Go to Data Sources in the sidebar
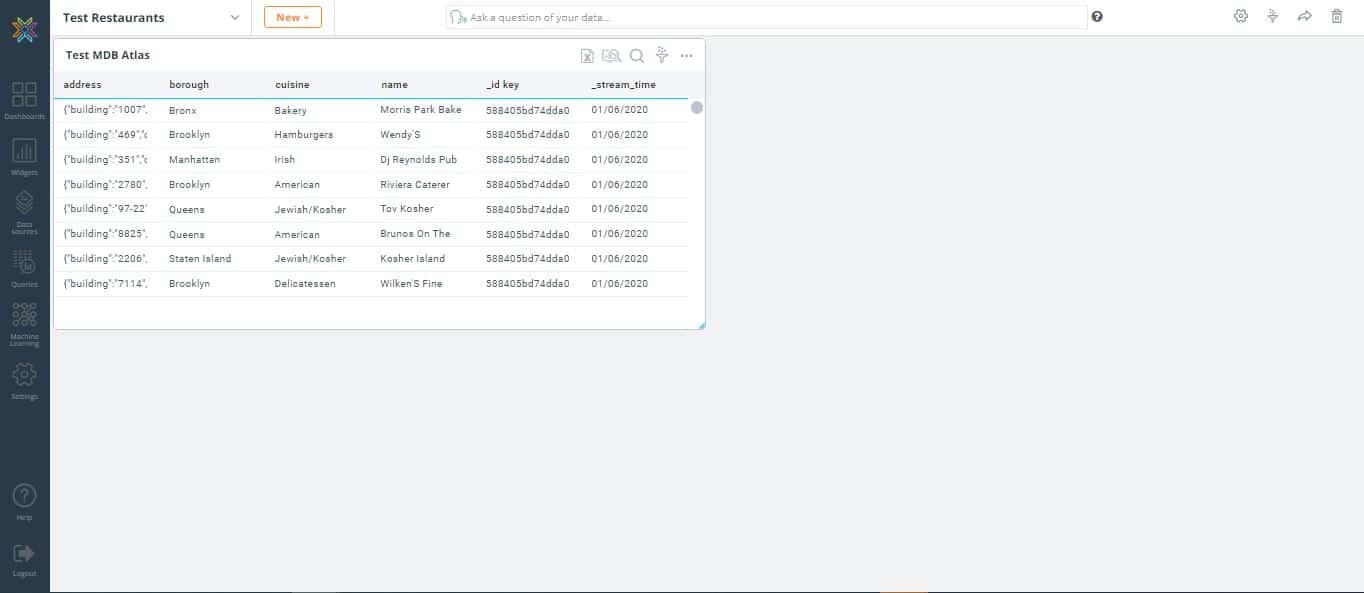This screenshot has height=593, width=1364. (x=24, y=212)
